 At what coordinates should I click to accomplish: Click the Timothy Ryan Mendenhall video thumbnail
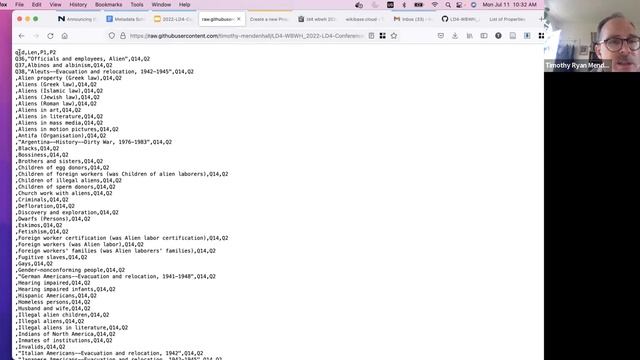(x=592, y=36)
